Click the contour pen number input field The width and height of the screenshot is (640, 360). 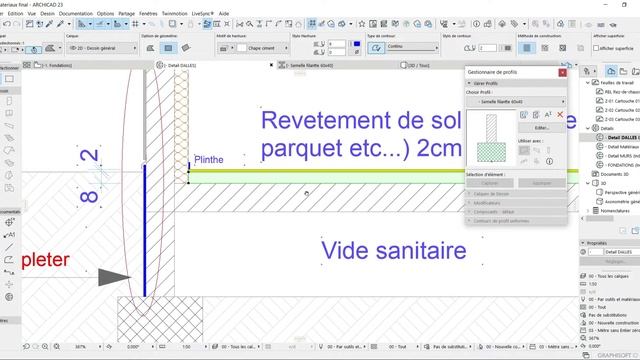point(487,48)
